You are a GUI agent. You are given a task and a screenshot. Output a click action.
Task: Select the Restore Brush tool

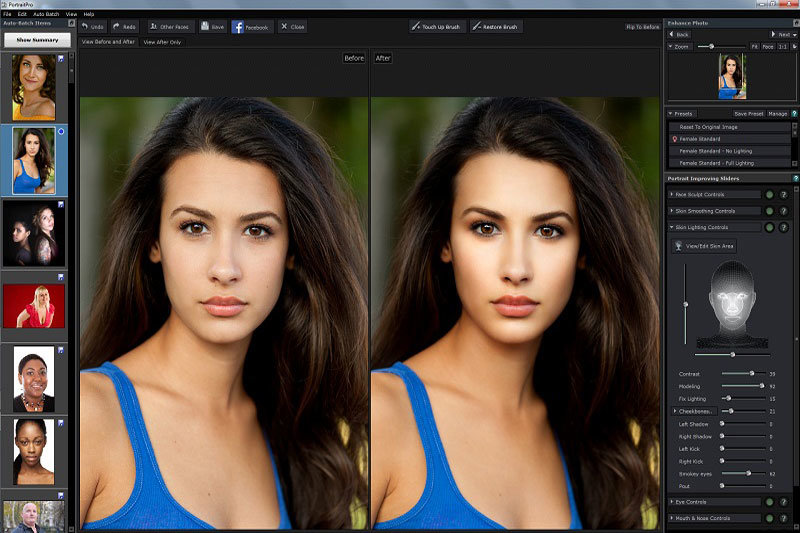[x=496, y=27]
